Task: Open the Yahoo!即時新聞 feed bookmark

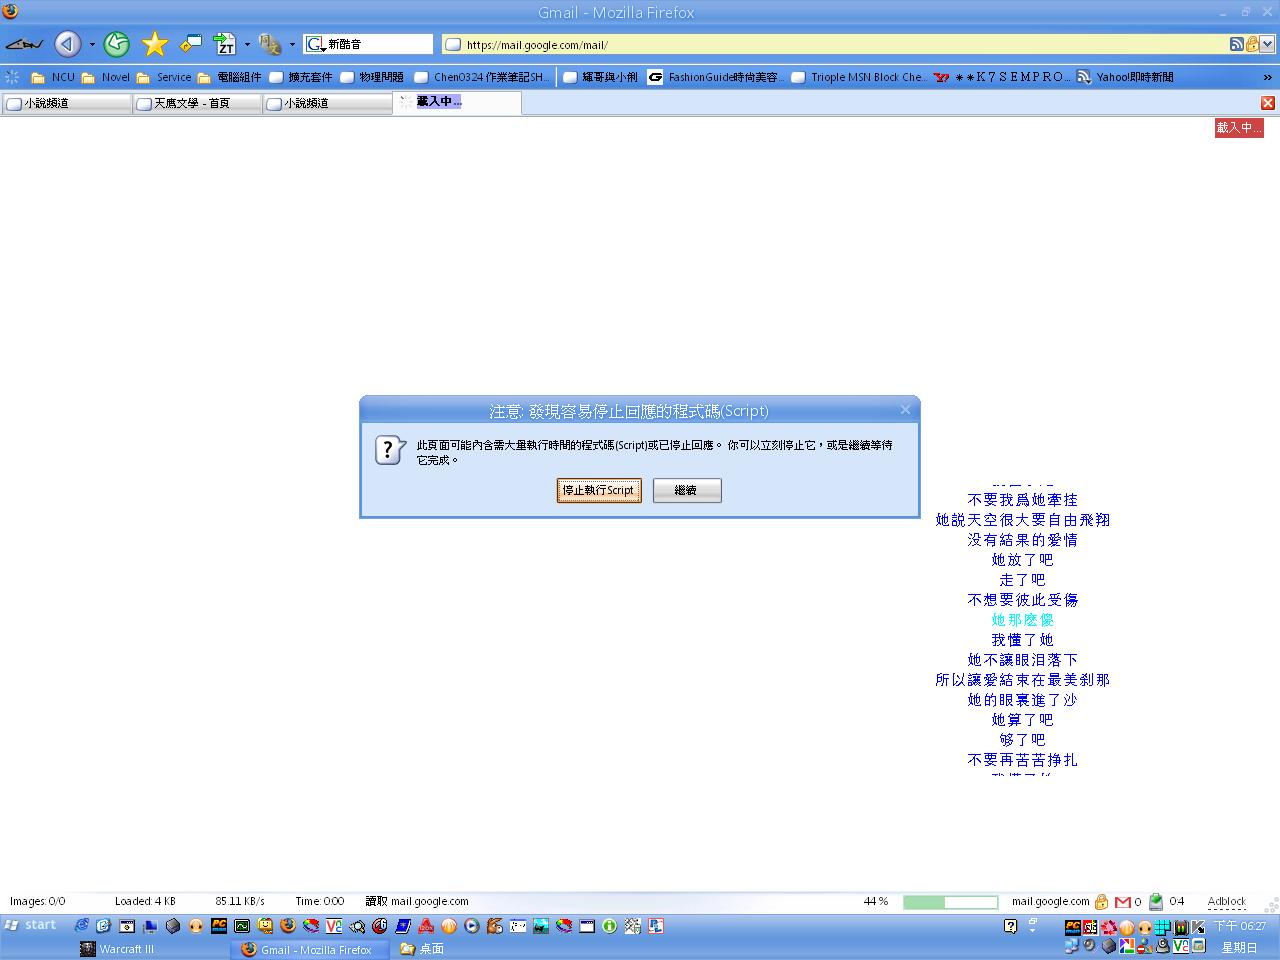Action: click(x=1125, y=77)
